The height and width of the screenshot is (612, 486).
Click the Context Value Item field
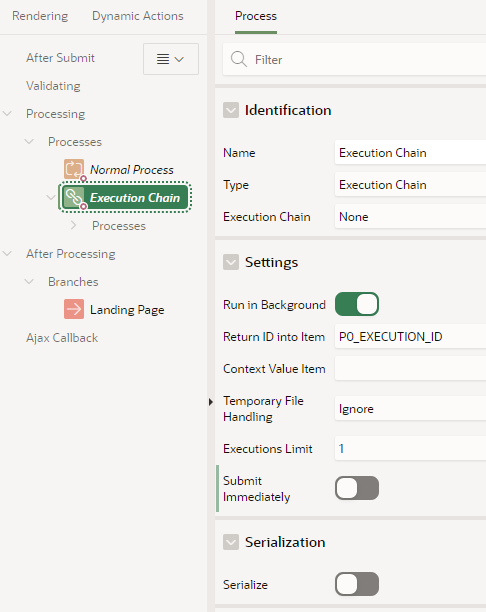tap(410, 368)
